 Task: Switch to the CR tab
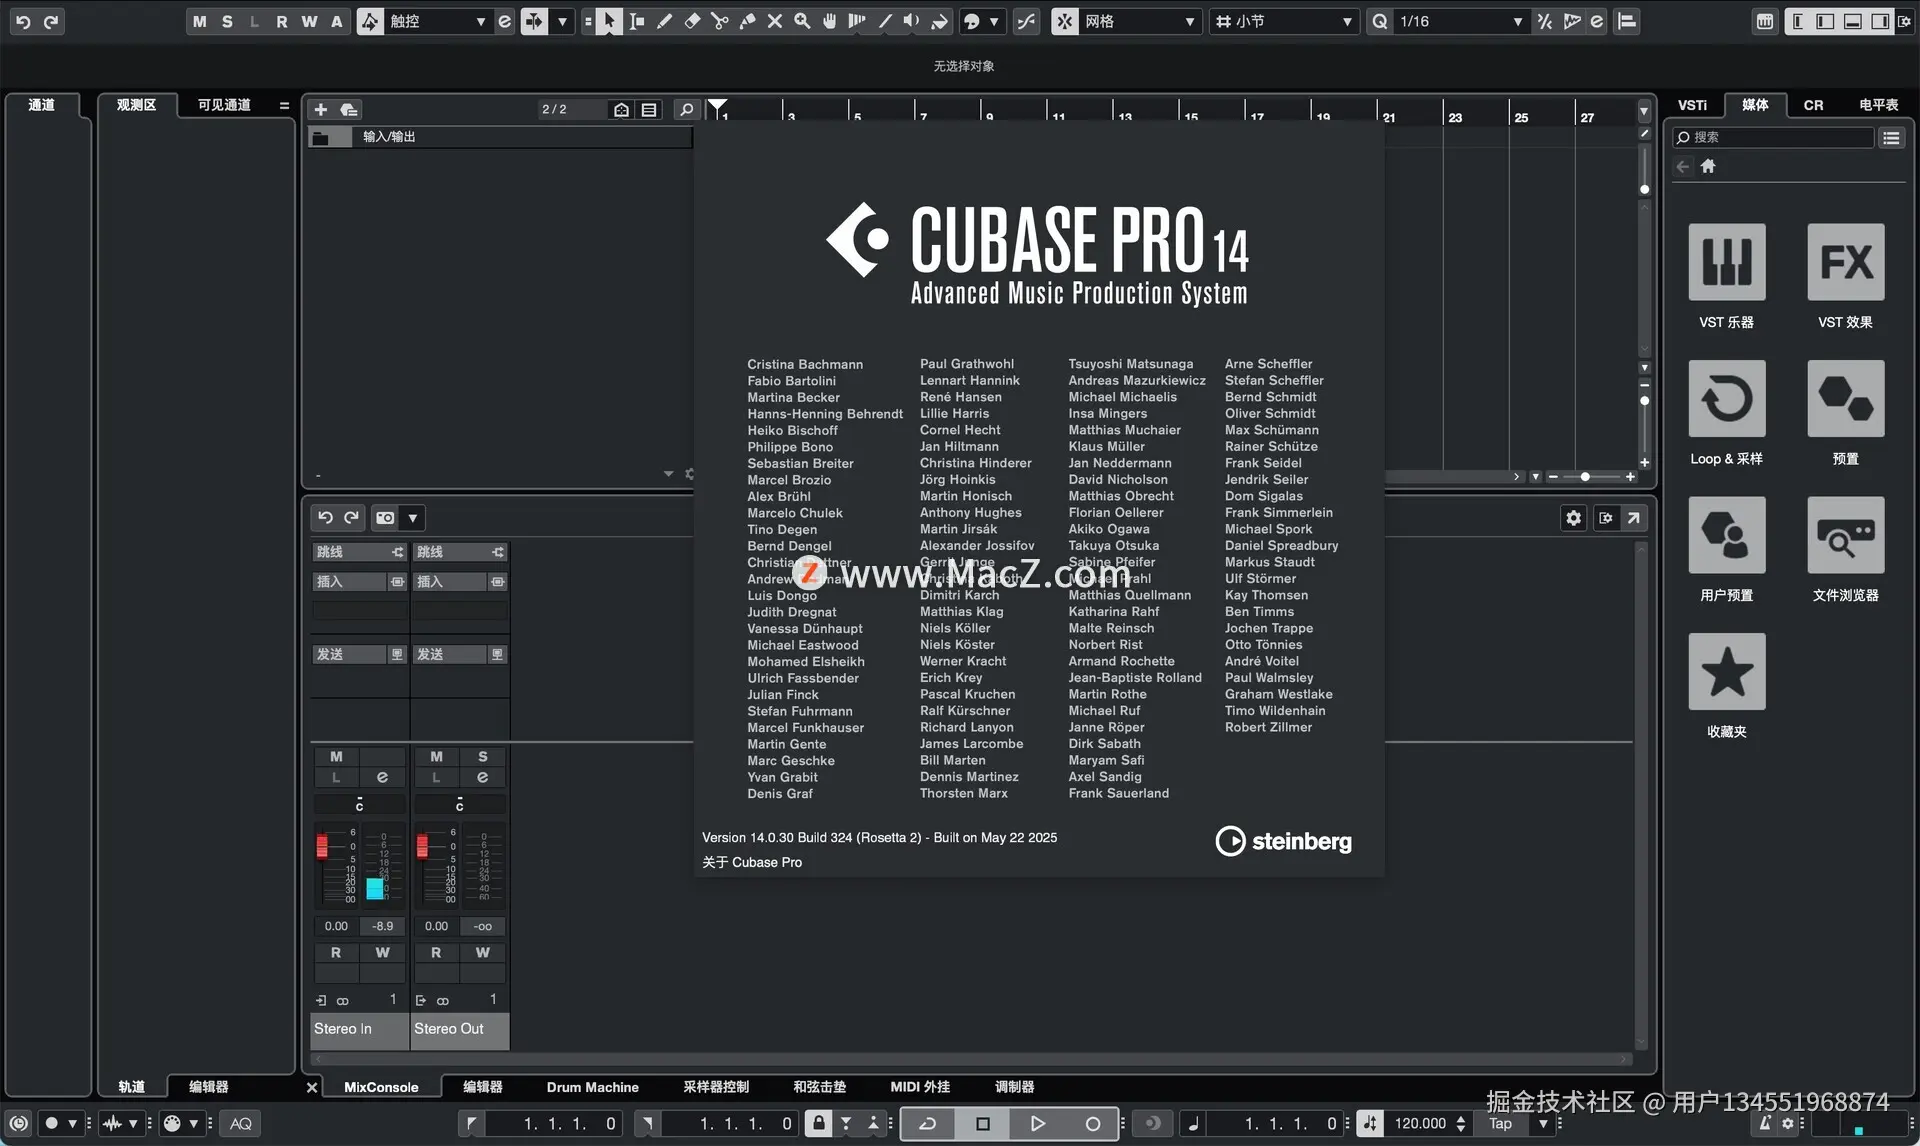coord(1813,105)
